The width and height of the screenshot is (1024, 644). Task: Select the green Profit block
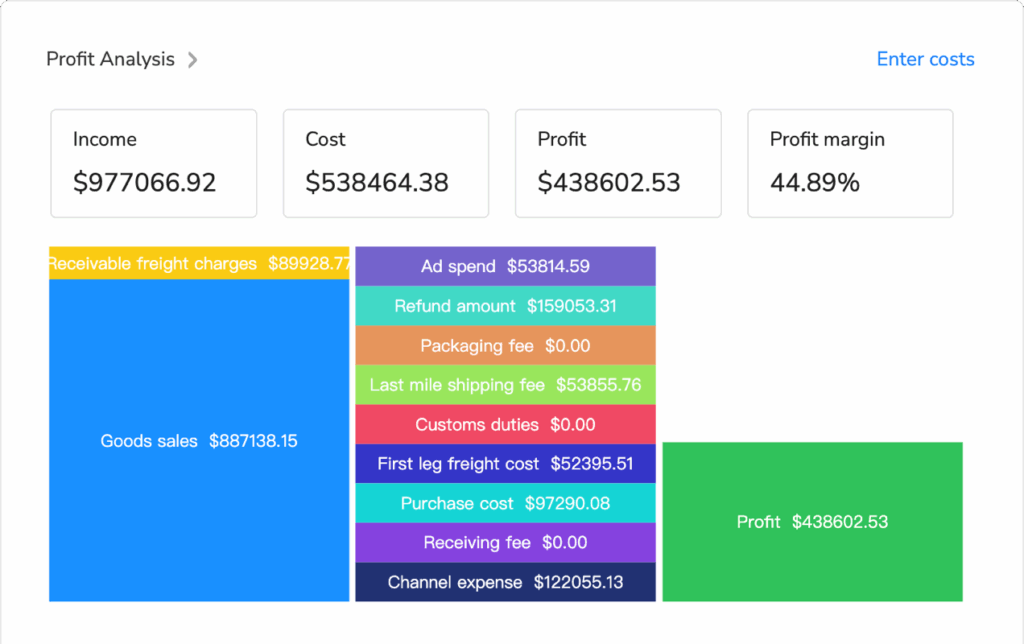[x=812, y=522]
